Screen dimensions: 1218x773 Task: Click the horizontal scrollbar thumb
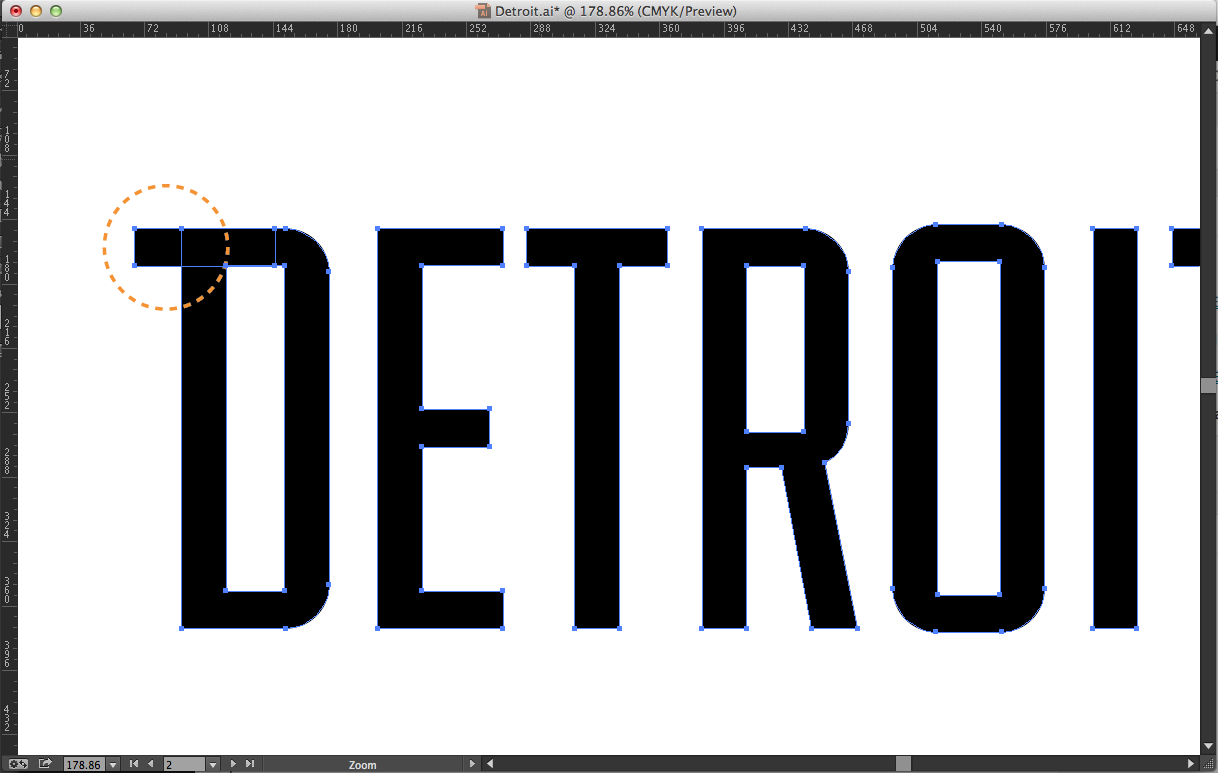[903, 764]
